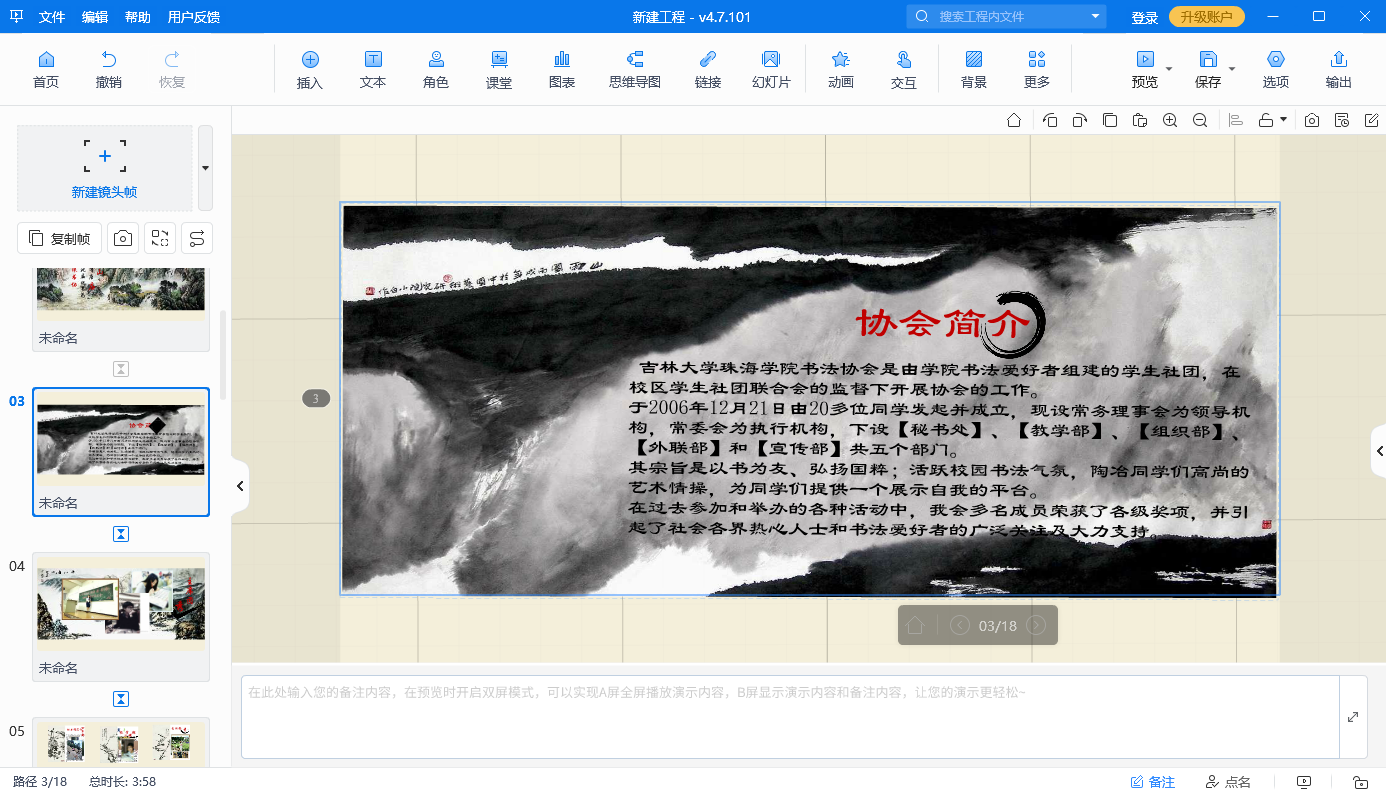Open the 插入 insert tool
Screen dimensions: 1386x793
click(x=310, y=70)
